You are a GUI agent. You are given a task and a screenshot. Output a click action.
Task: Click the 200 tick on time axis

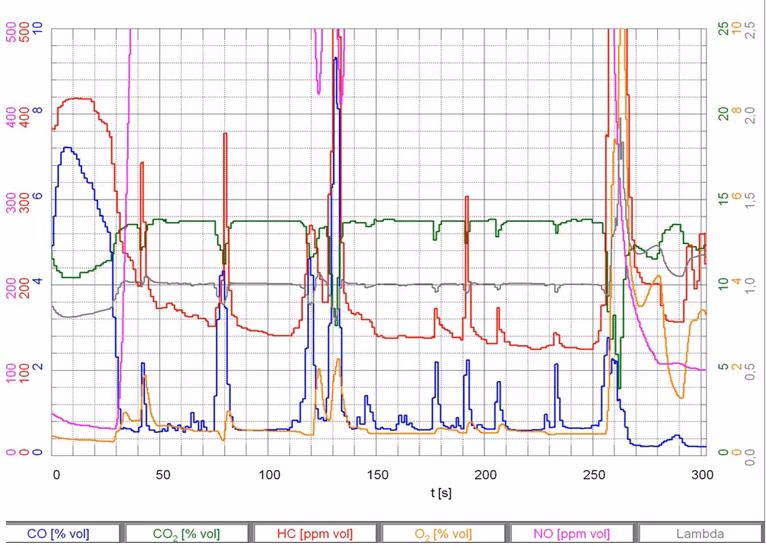pyautogui.click(x=486, y=473)
